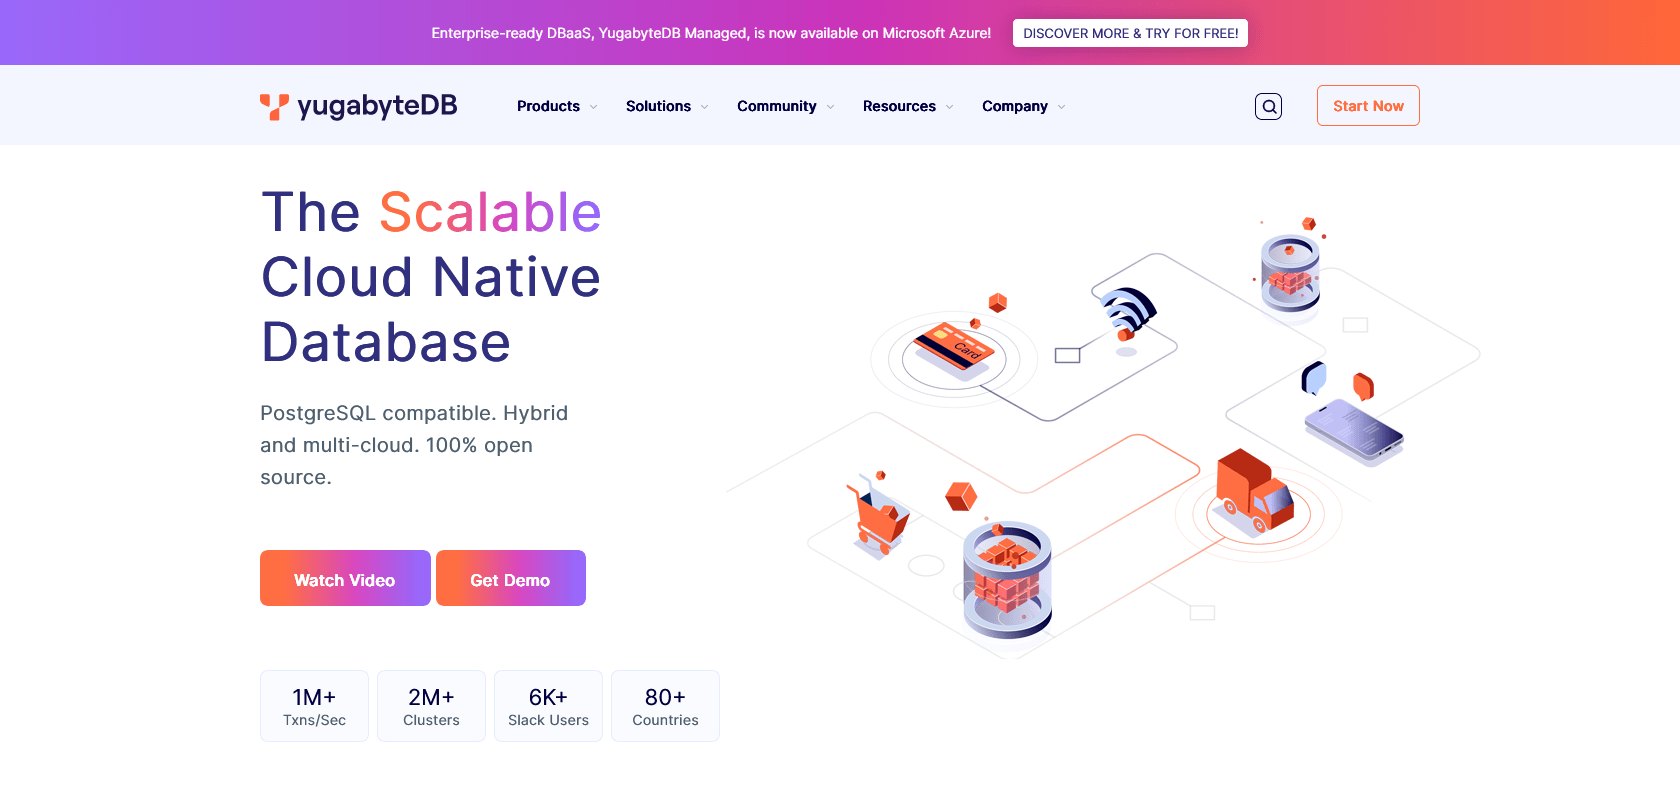
Task: Open the Solutions menu
Action: click(658, 106)
